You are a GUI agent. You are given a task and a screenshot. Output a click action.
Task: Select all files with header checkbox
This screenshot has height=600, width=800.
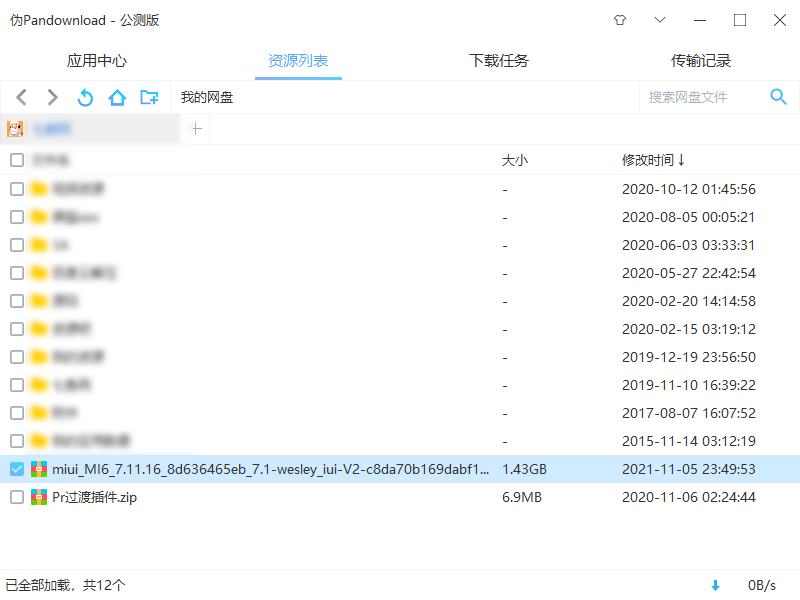point(16,160)
